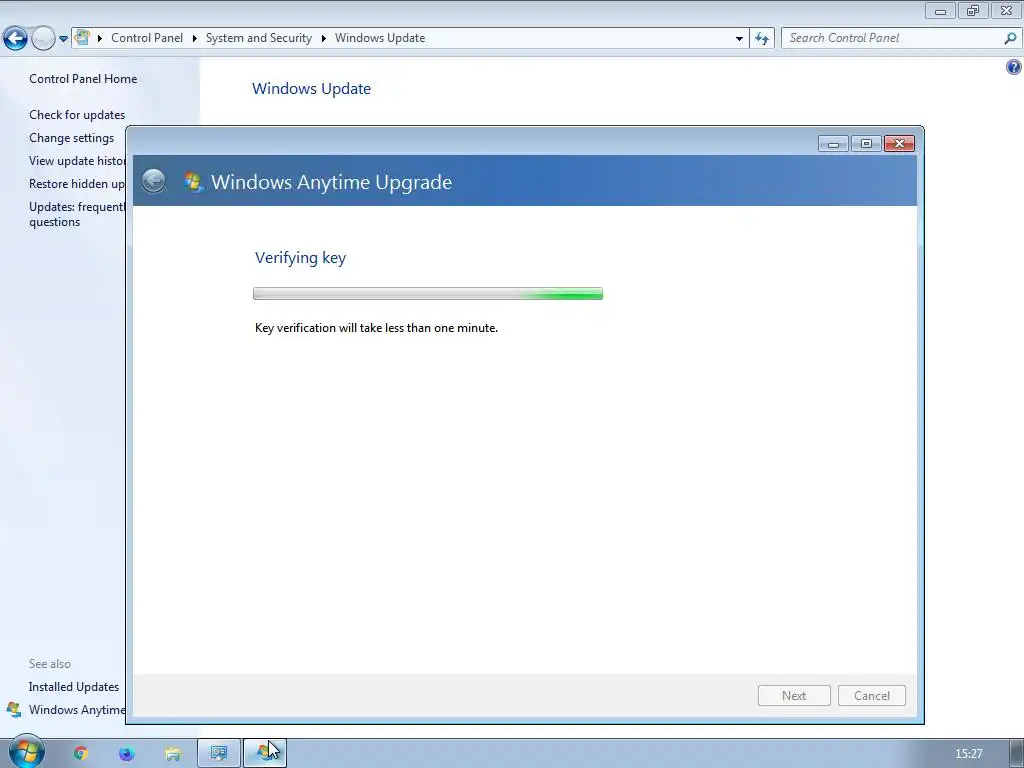The height and width of the screenshot is (768, 1024).
Task: Maximize the Anytime Upgrade window
Action: [866, 144]
